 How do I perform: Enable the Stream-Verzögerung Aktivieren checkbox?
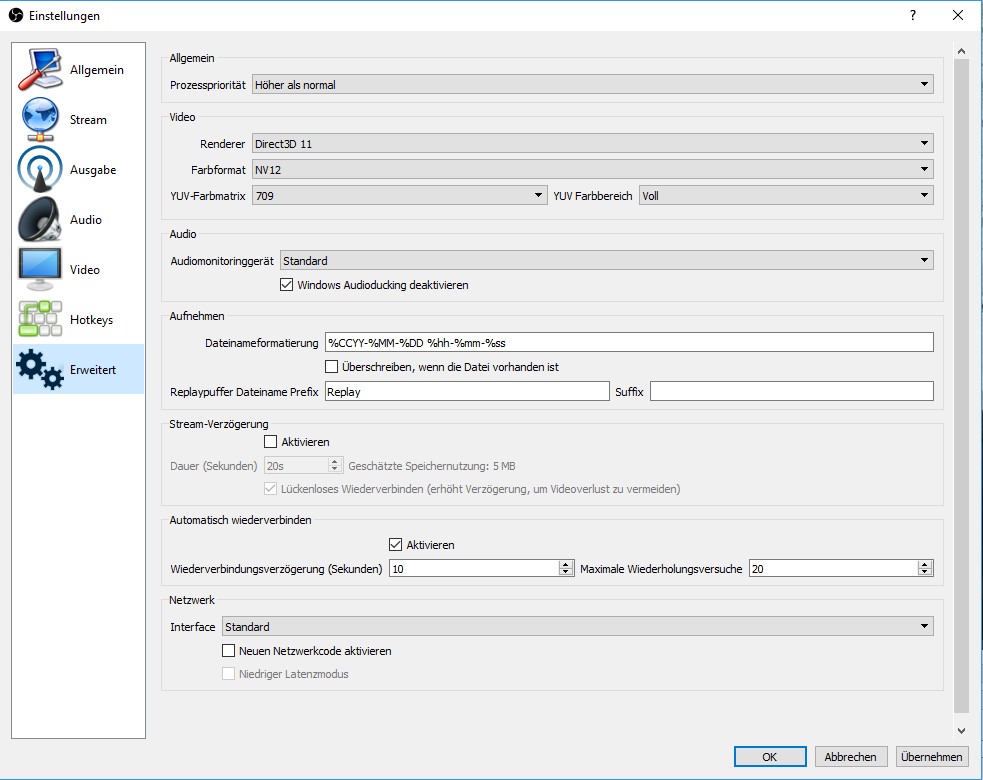[x=270, y=441]
